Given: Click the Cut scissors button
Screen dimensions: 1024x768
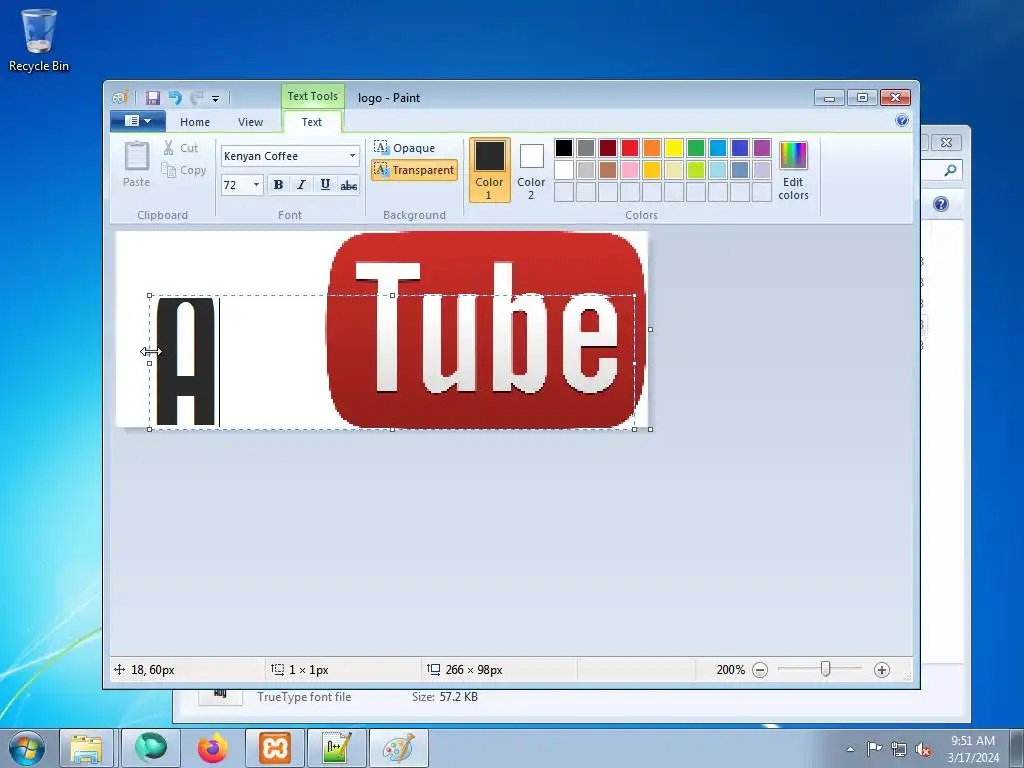Looking at the screenshot, I should point(181,148).
